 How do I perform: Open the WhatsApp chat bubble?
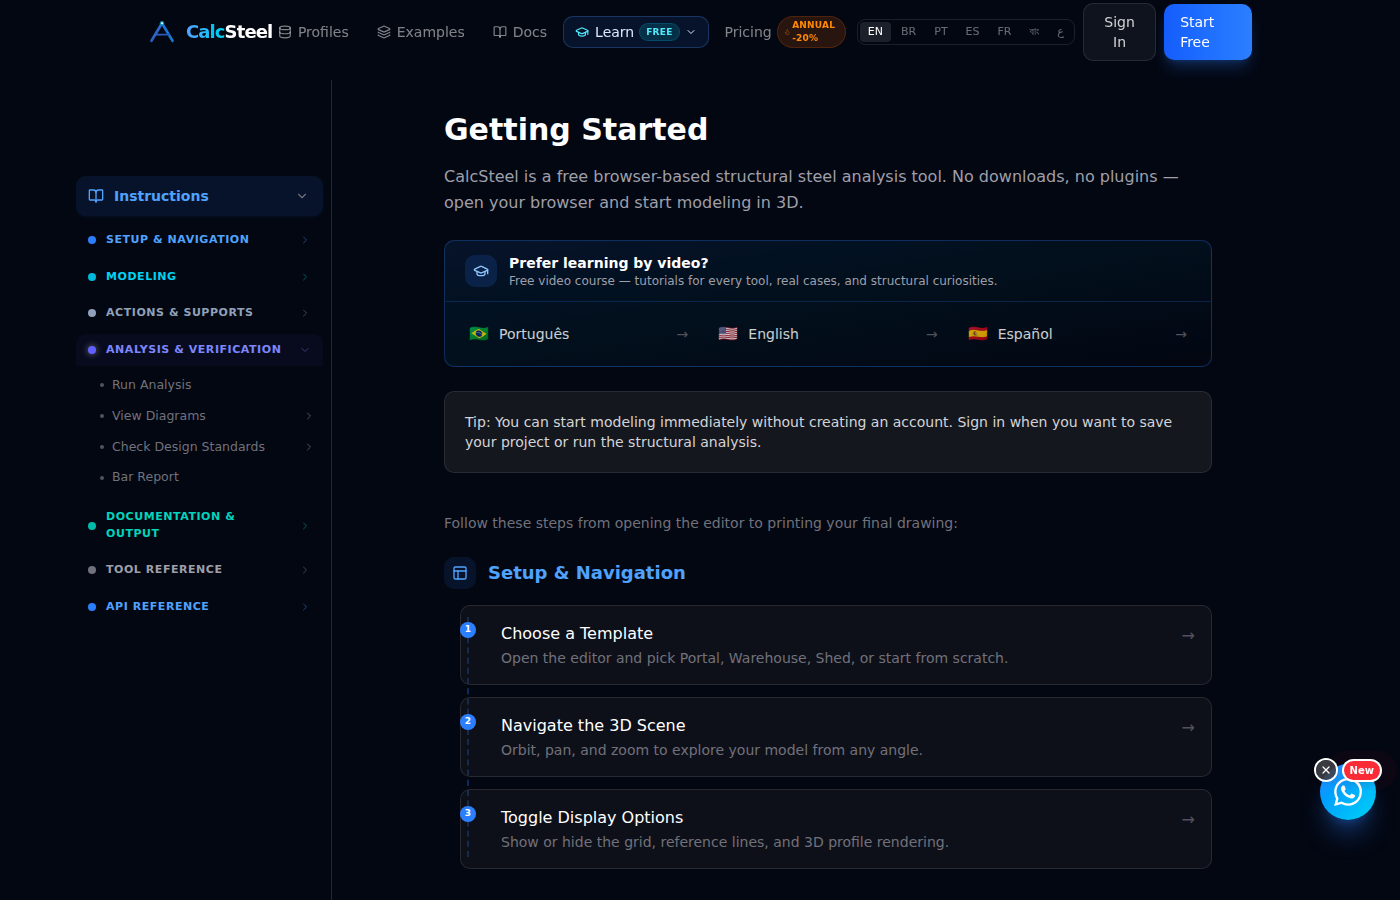(x=1348, y=792)
